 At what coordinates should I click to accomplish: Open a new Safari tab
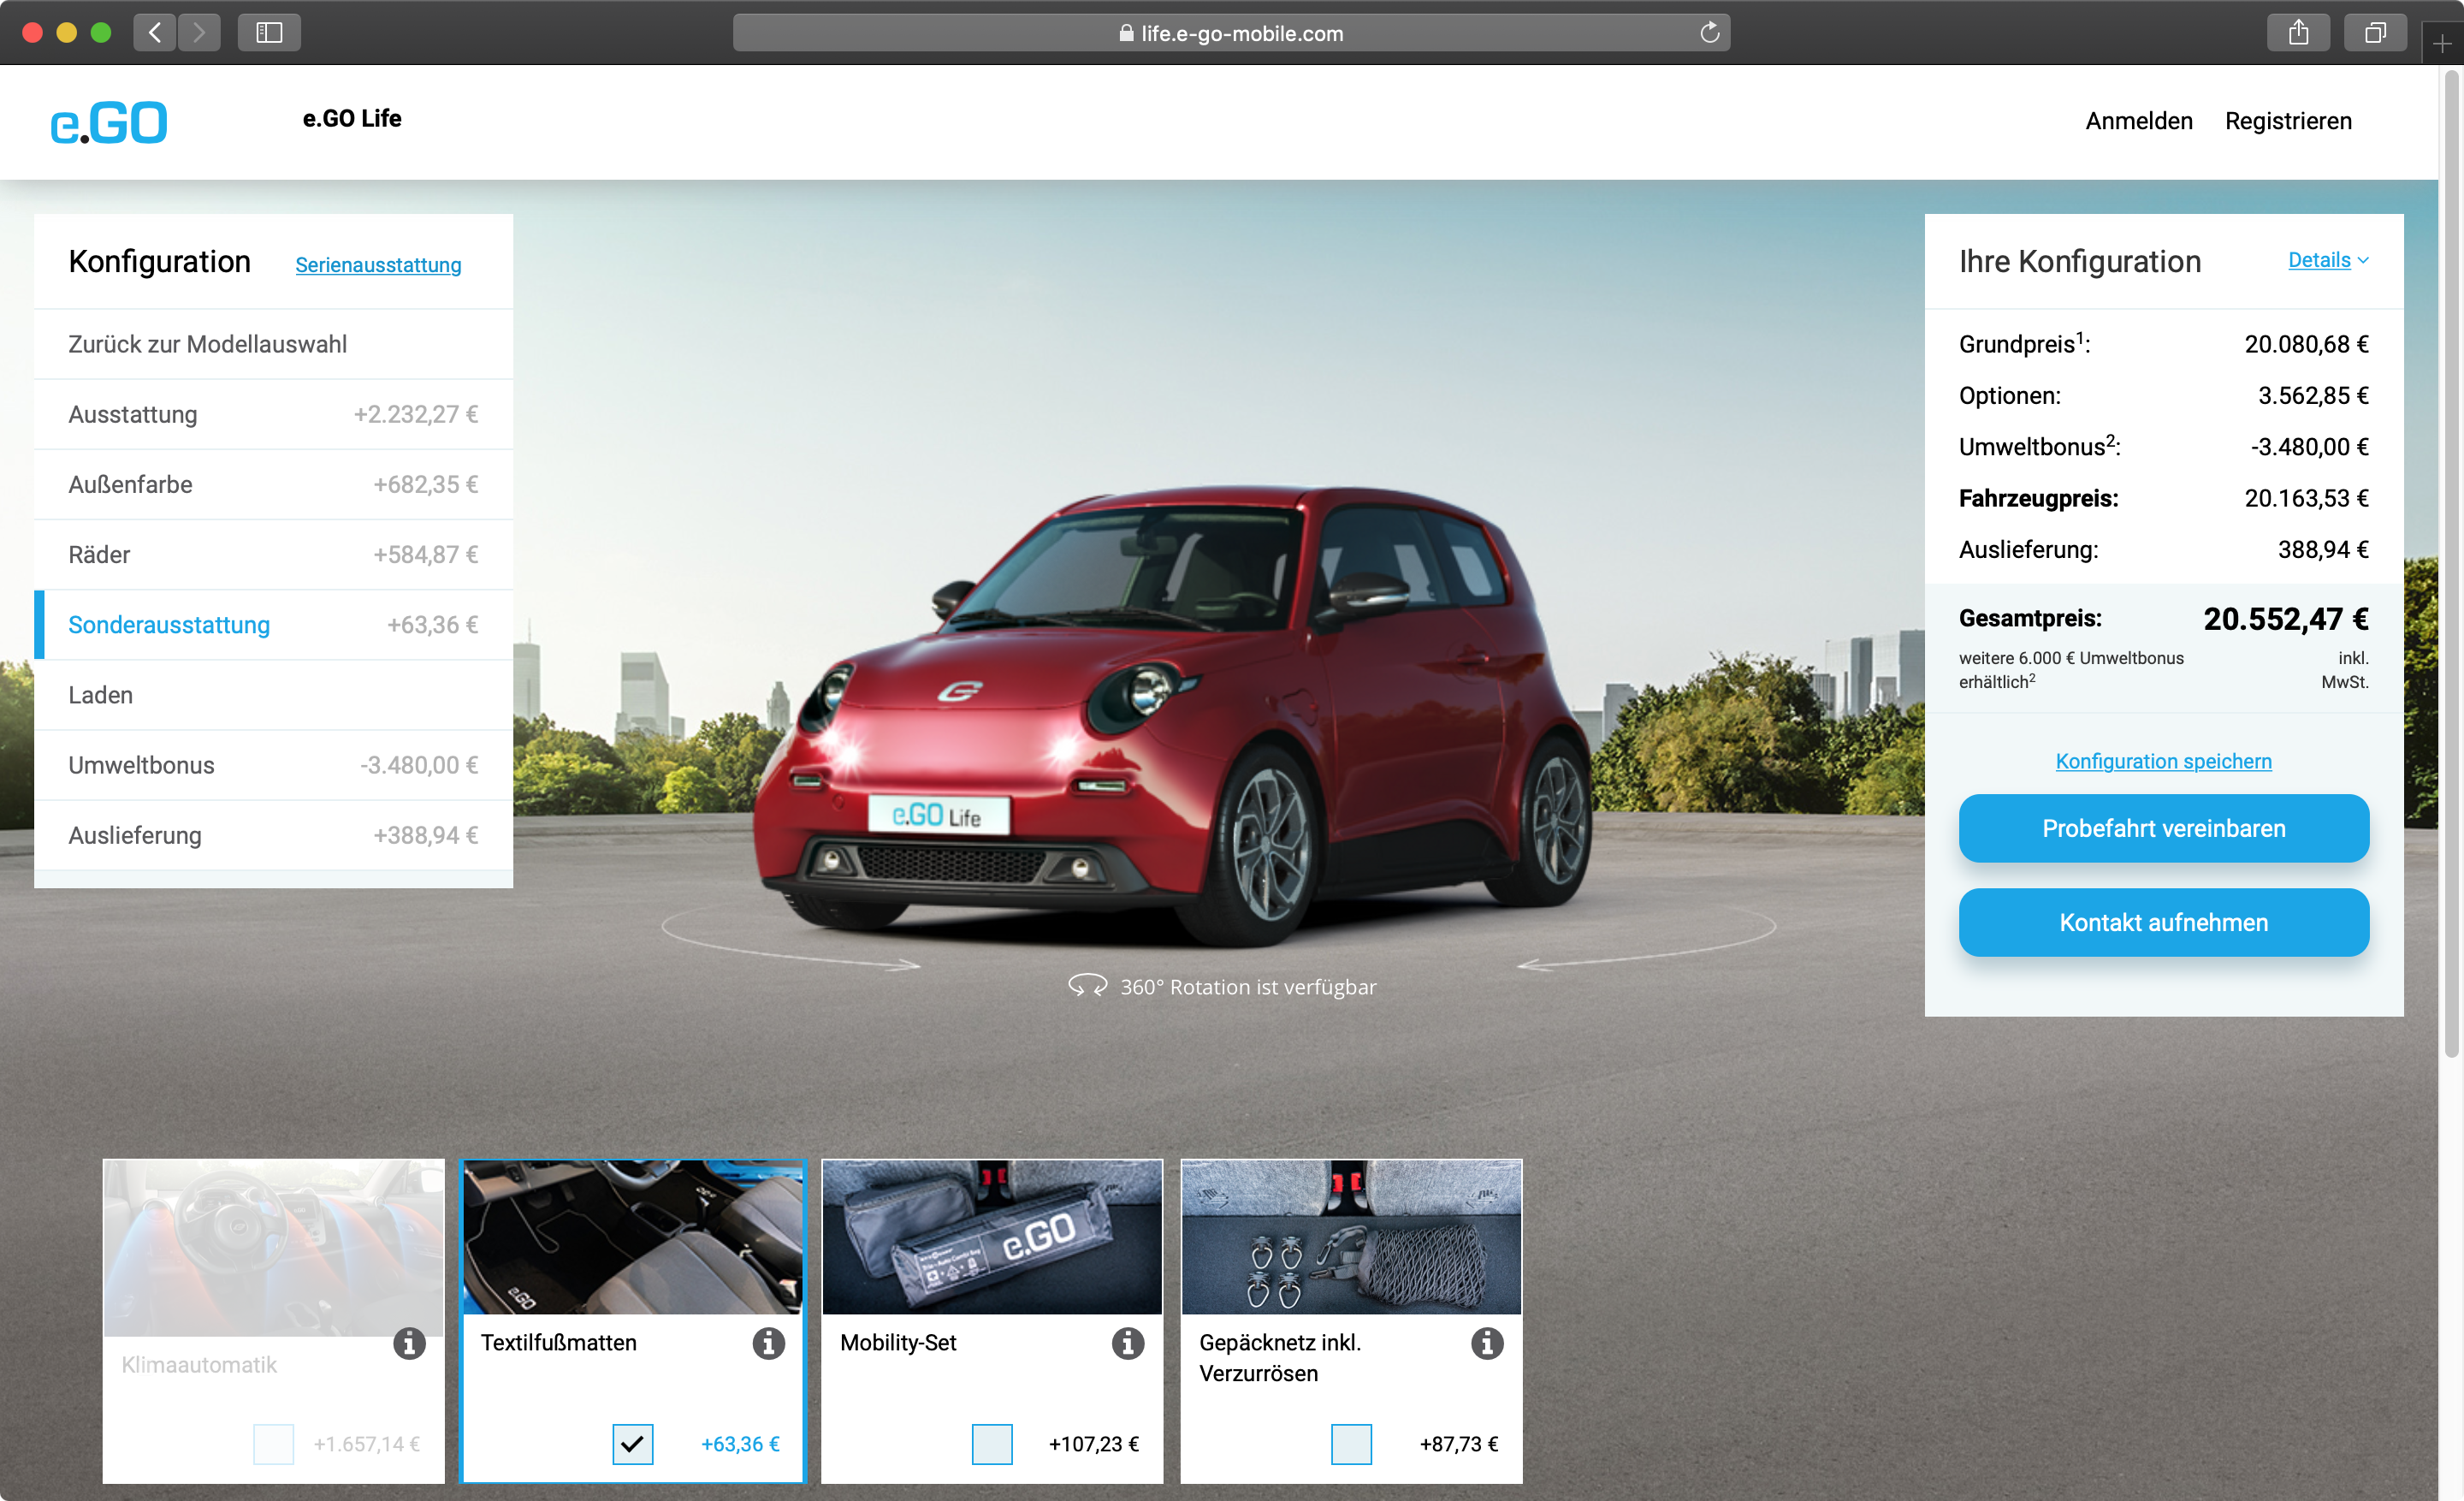pos(2442,43)
